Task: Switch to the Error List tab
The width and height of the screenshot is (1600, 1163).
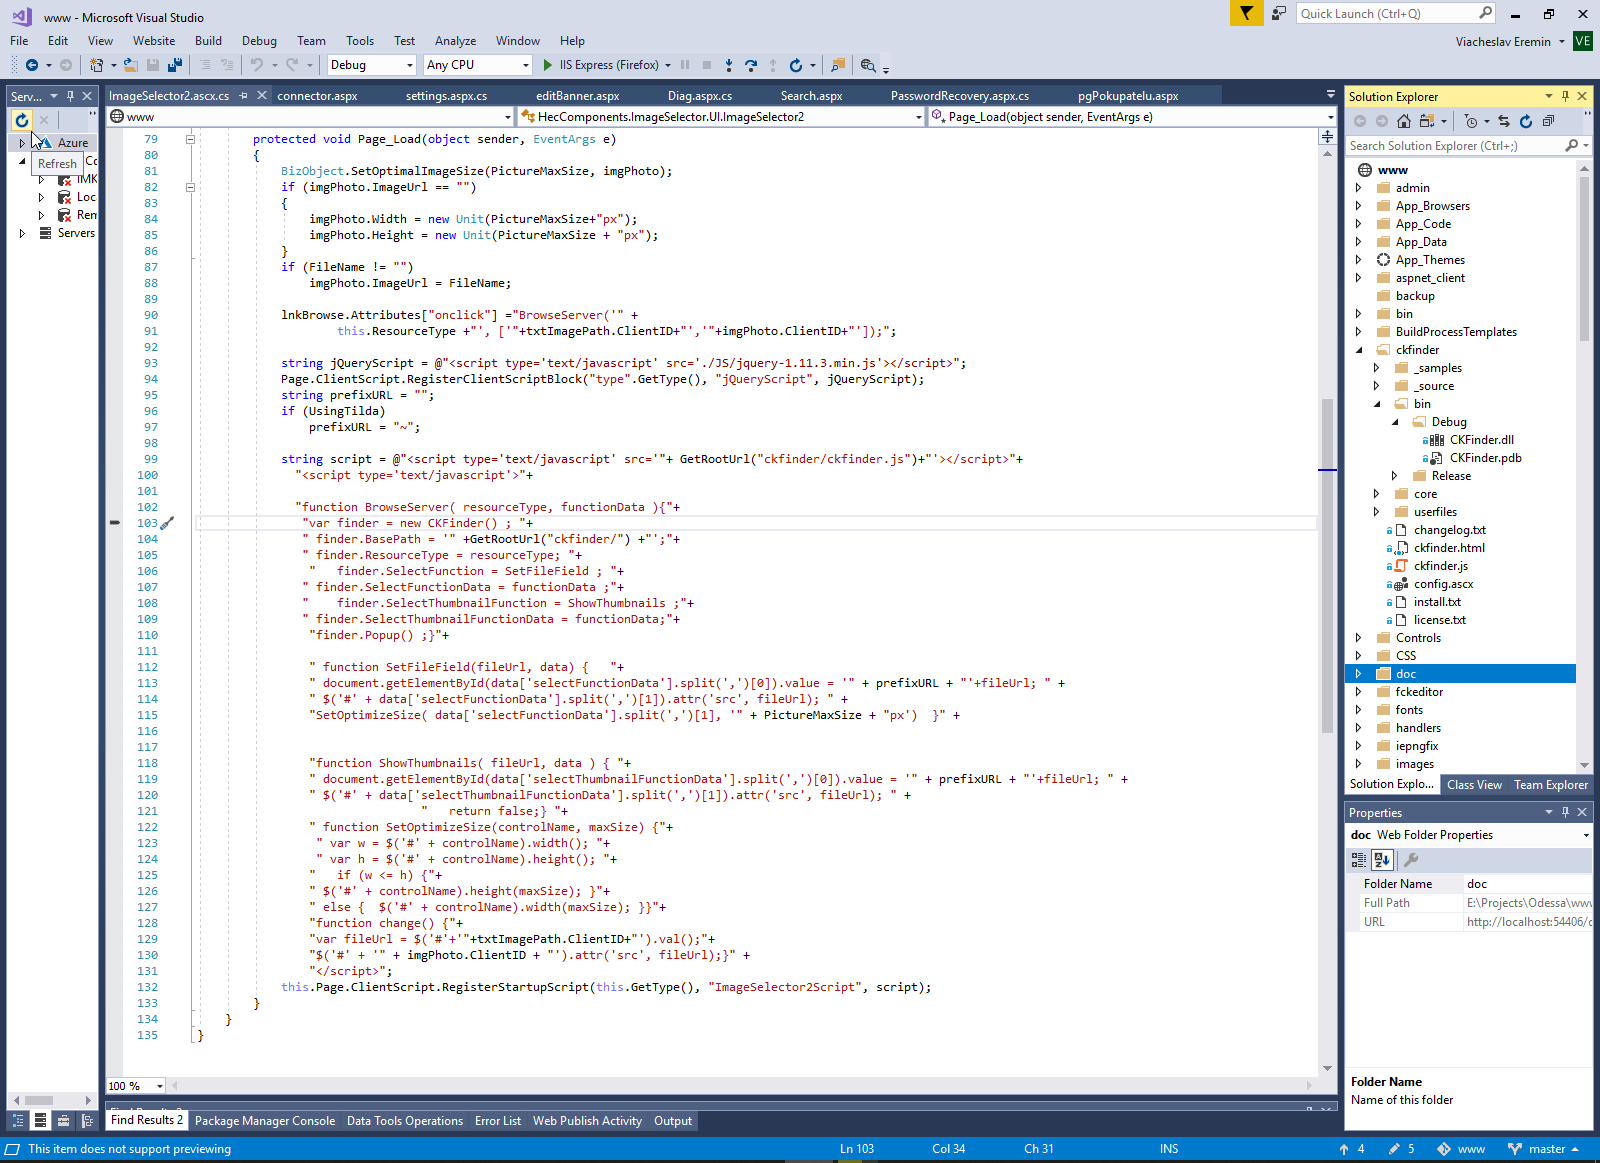Action: [x=498, y=1121]
